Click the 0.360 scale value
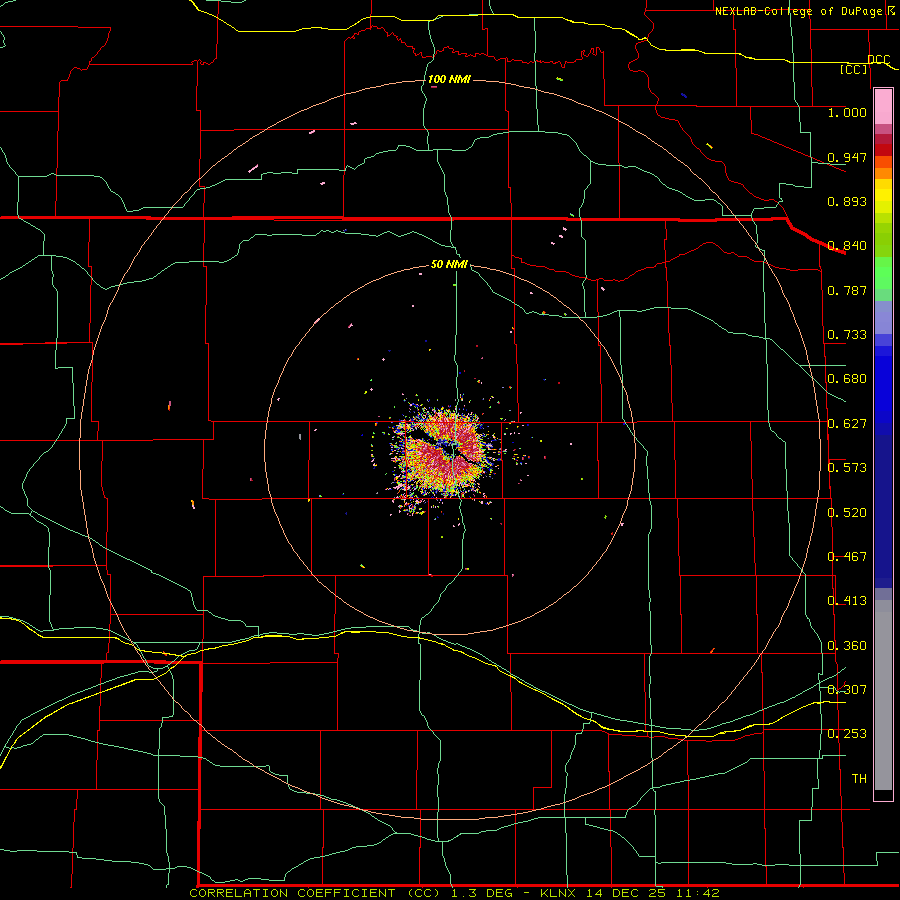 [847, 646]
